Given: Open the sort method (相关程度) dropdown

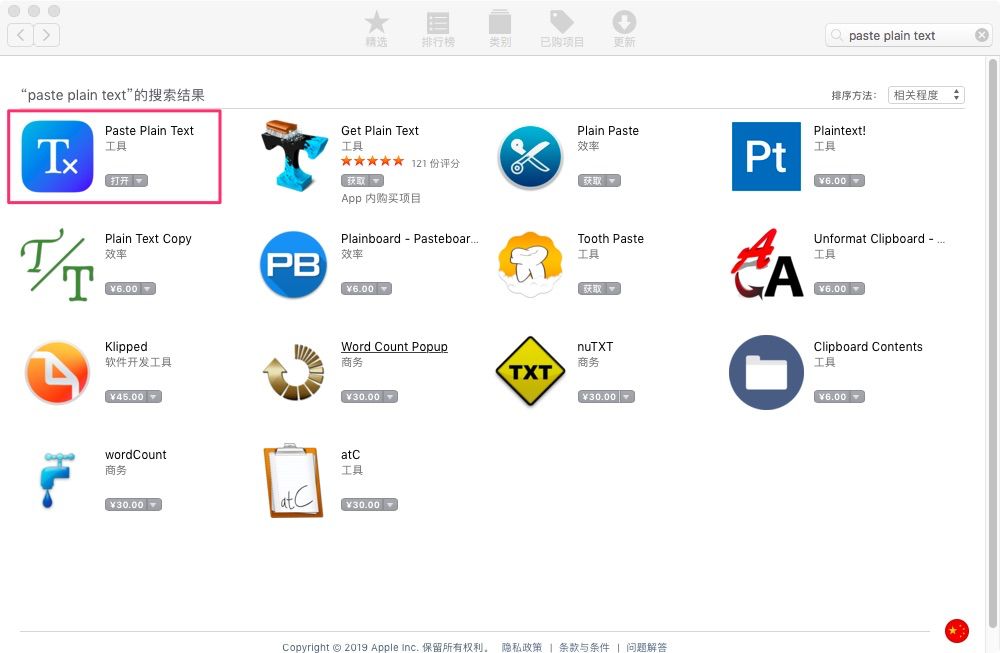Looking at the screenshot, I should (x=926, y=95).
